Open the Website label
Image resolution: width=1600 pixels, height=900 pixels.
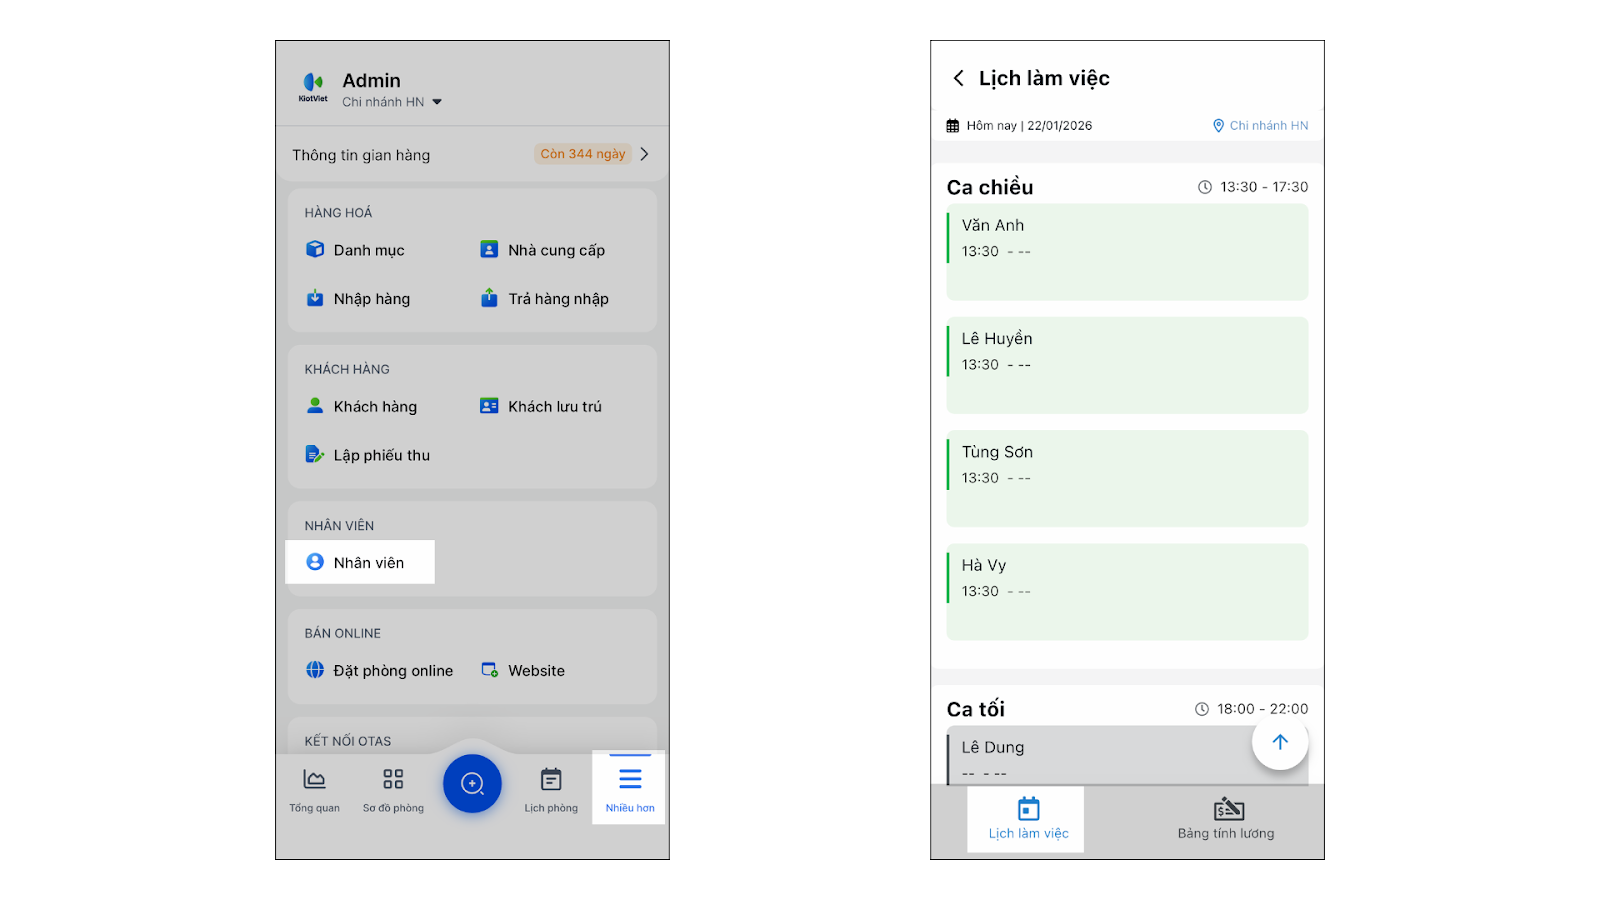coord(536,671)
